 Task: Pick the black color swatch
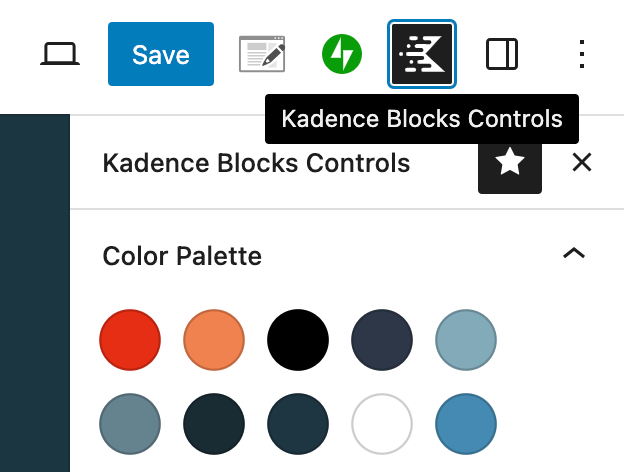click(x=298, y=341)
